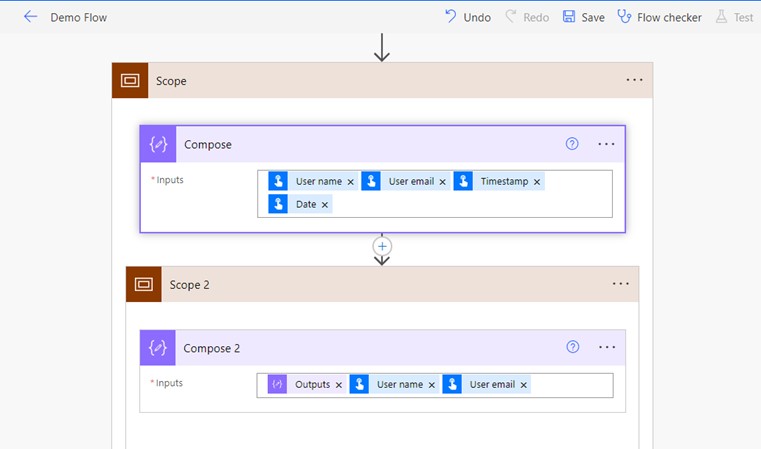This screenshot has height=449, width=761.
Task: Insert a new step with the plus button
Action: pyautogui.click(x=382, y=247)
